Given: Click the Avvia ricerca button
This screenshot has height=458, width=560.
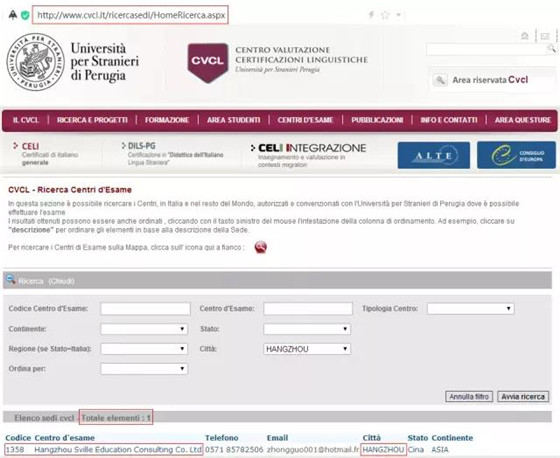Looking at the screenshot, I should 523,397.
